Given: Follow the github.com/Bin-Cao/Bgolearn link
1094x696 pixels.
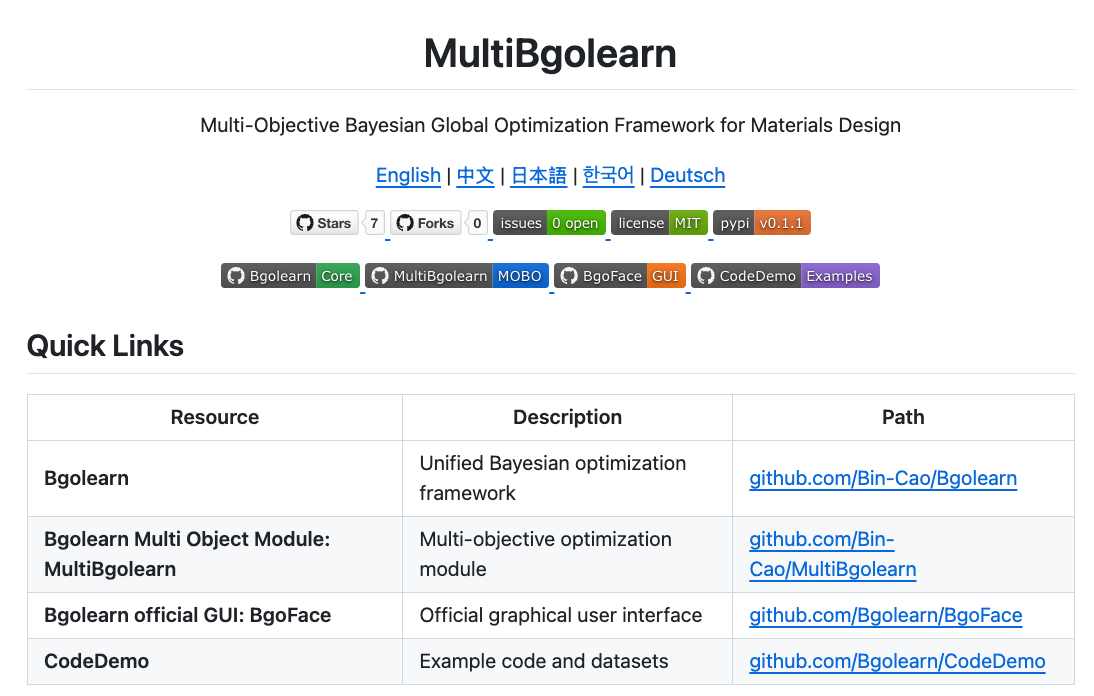Looking at the screenshot, I should 883,478.
